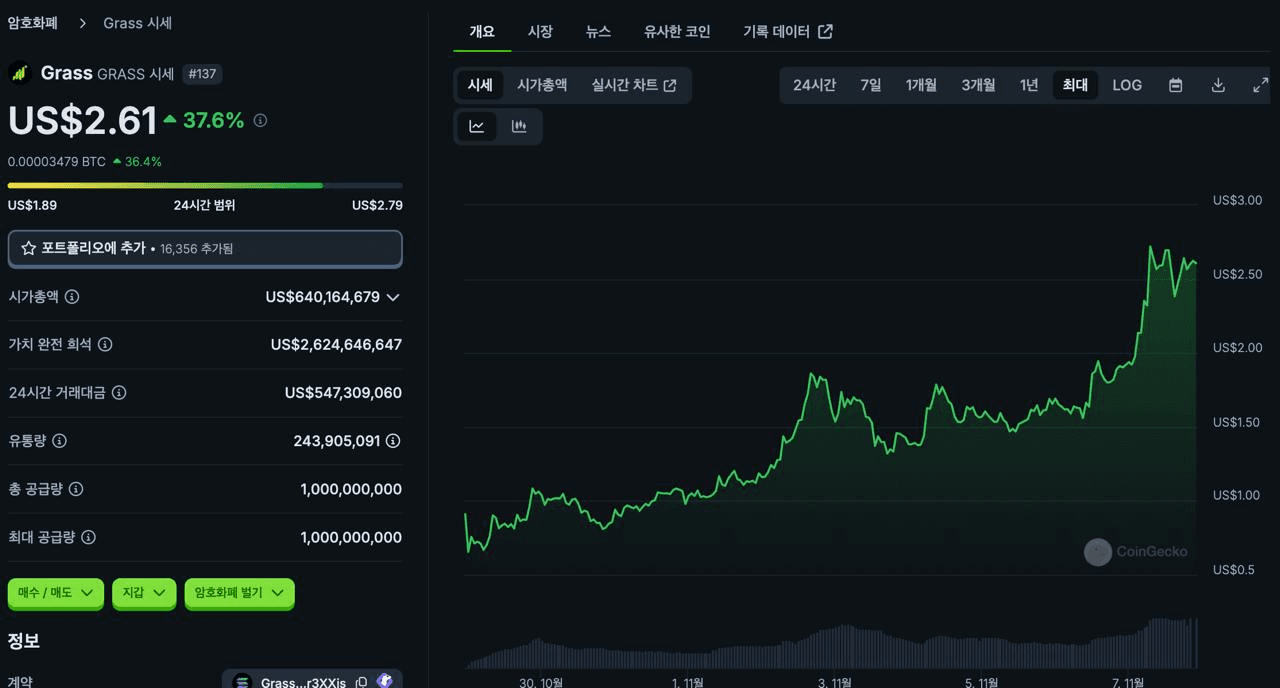Switch chart to 시가총액 view
The height and width of the screenshot is (688, 1280).
point(542,85)
